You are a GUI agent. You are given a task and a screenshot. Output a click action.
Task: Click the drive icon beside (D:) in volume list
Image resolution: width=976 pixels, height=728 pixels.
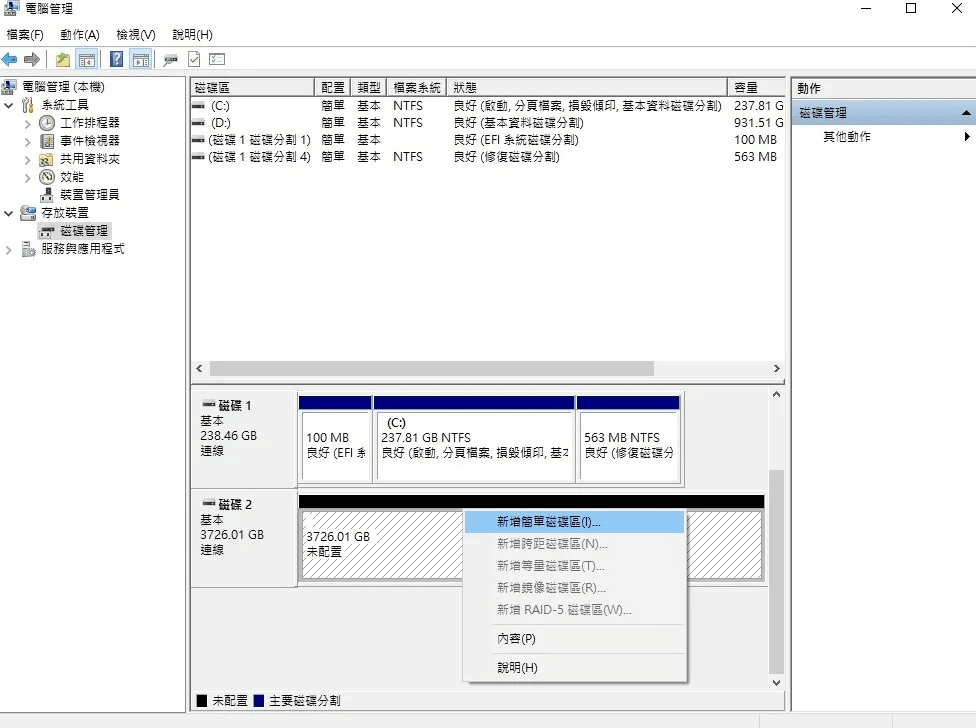click(x=199, y=123)
